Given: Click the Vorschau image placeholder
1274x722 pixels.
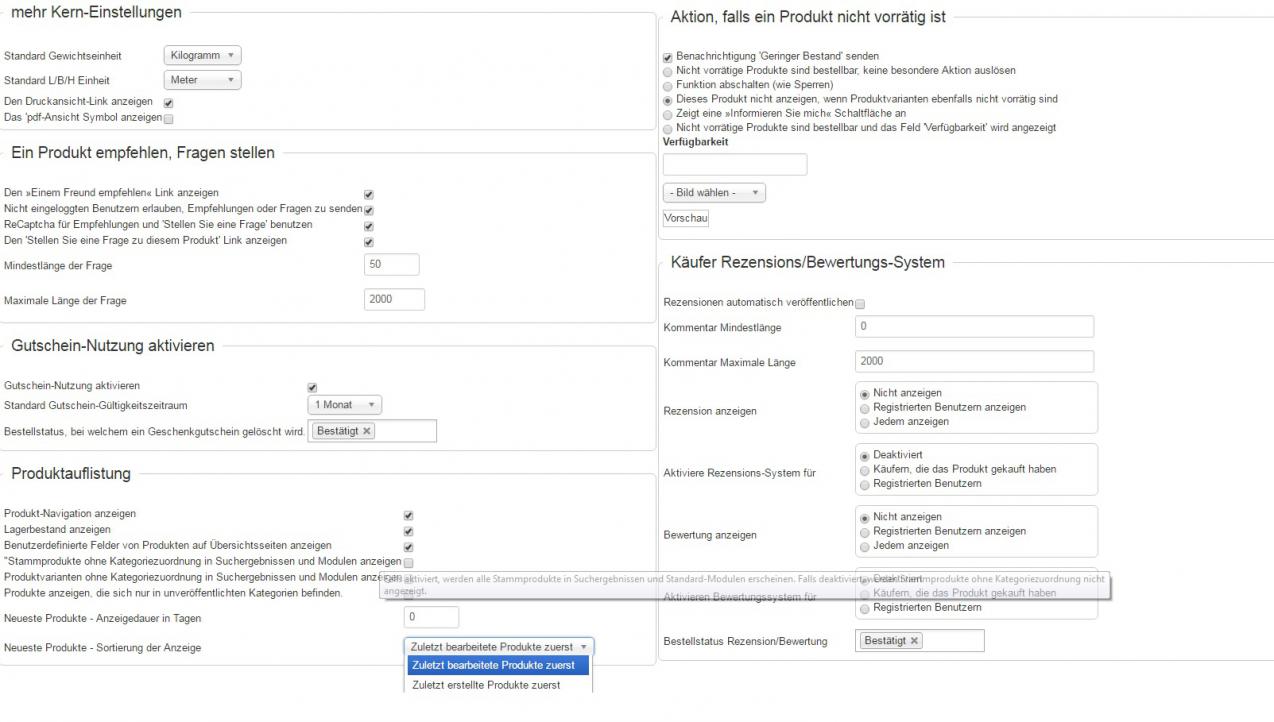Looking at the screenshot, I should 686,218.
